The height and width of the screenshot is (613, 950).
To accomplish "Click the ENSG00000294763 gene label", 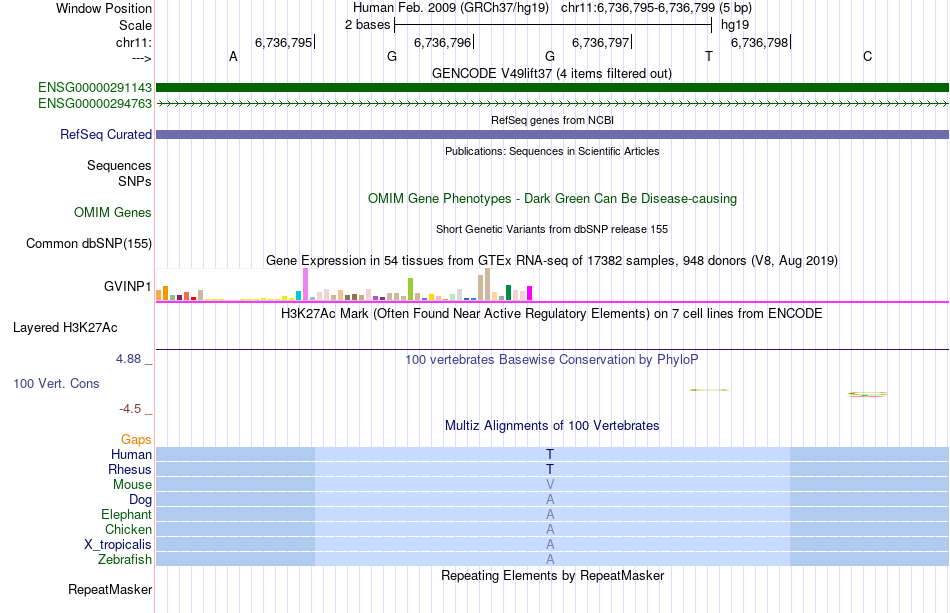I will pyautogui.click(x=95, y=104).
